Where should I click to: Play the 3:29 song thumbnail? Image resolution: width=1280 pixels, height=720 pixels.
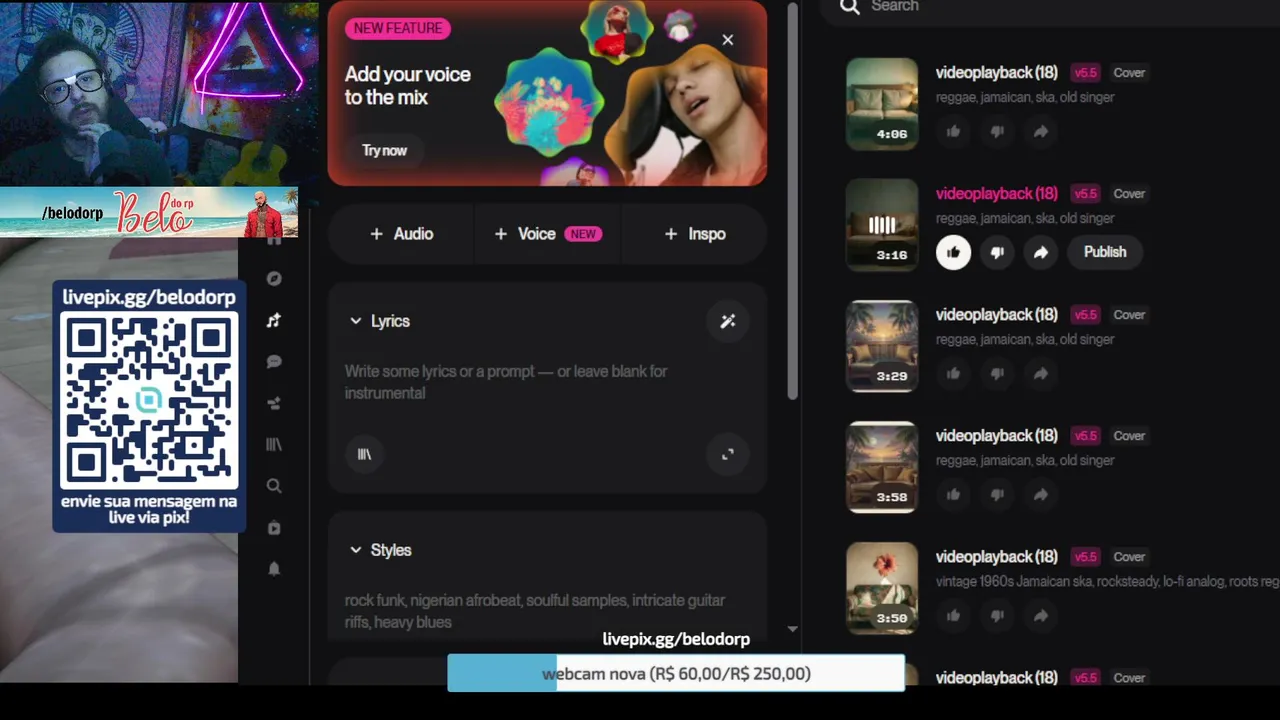pos(882,346)
